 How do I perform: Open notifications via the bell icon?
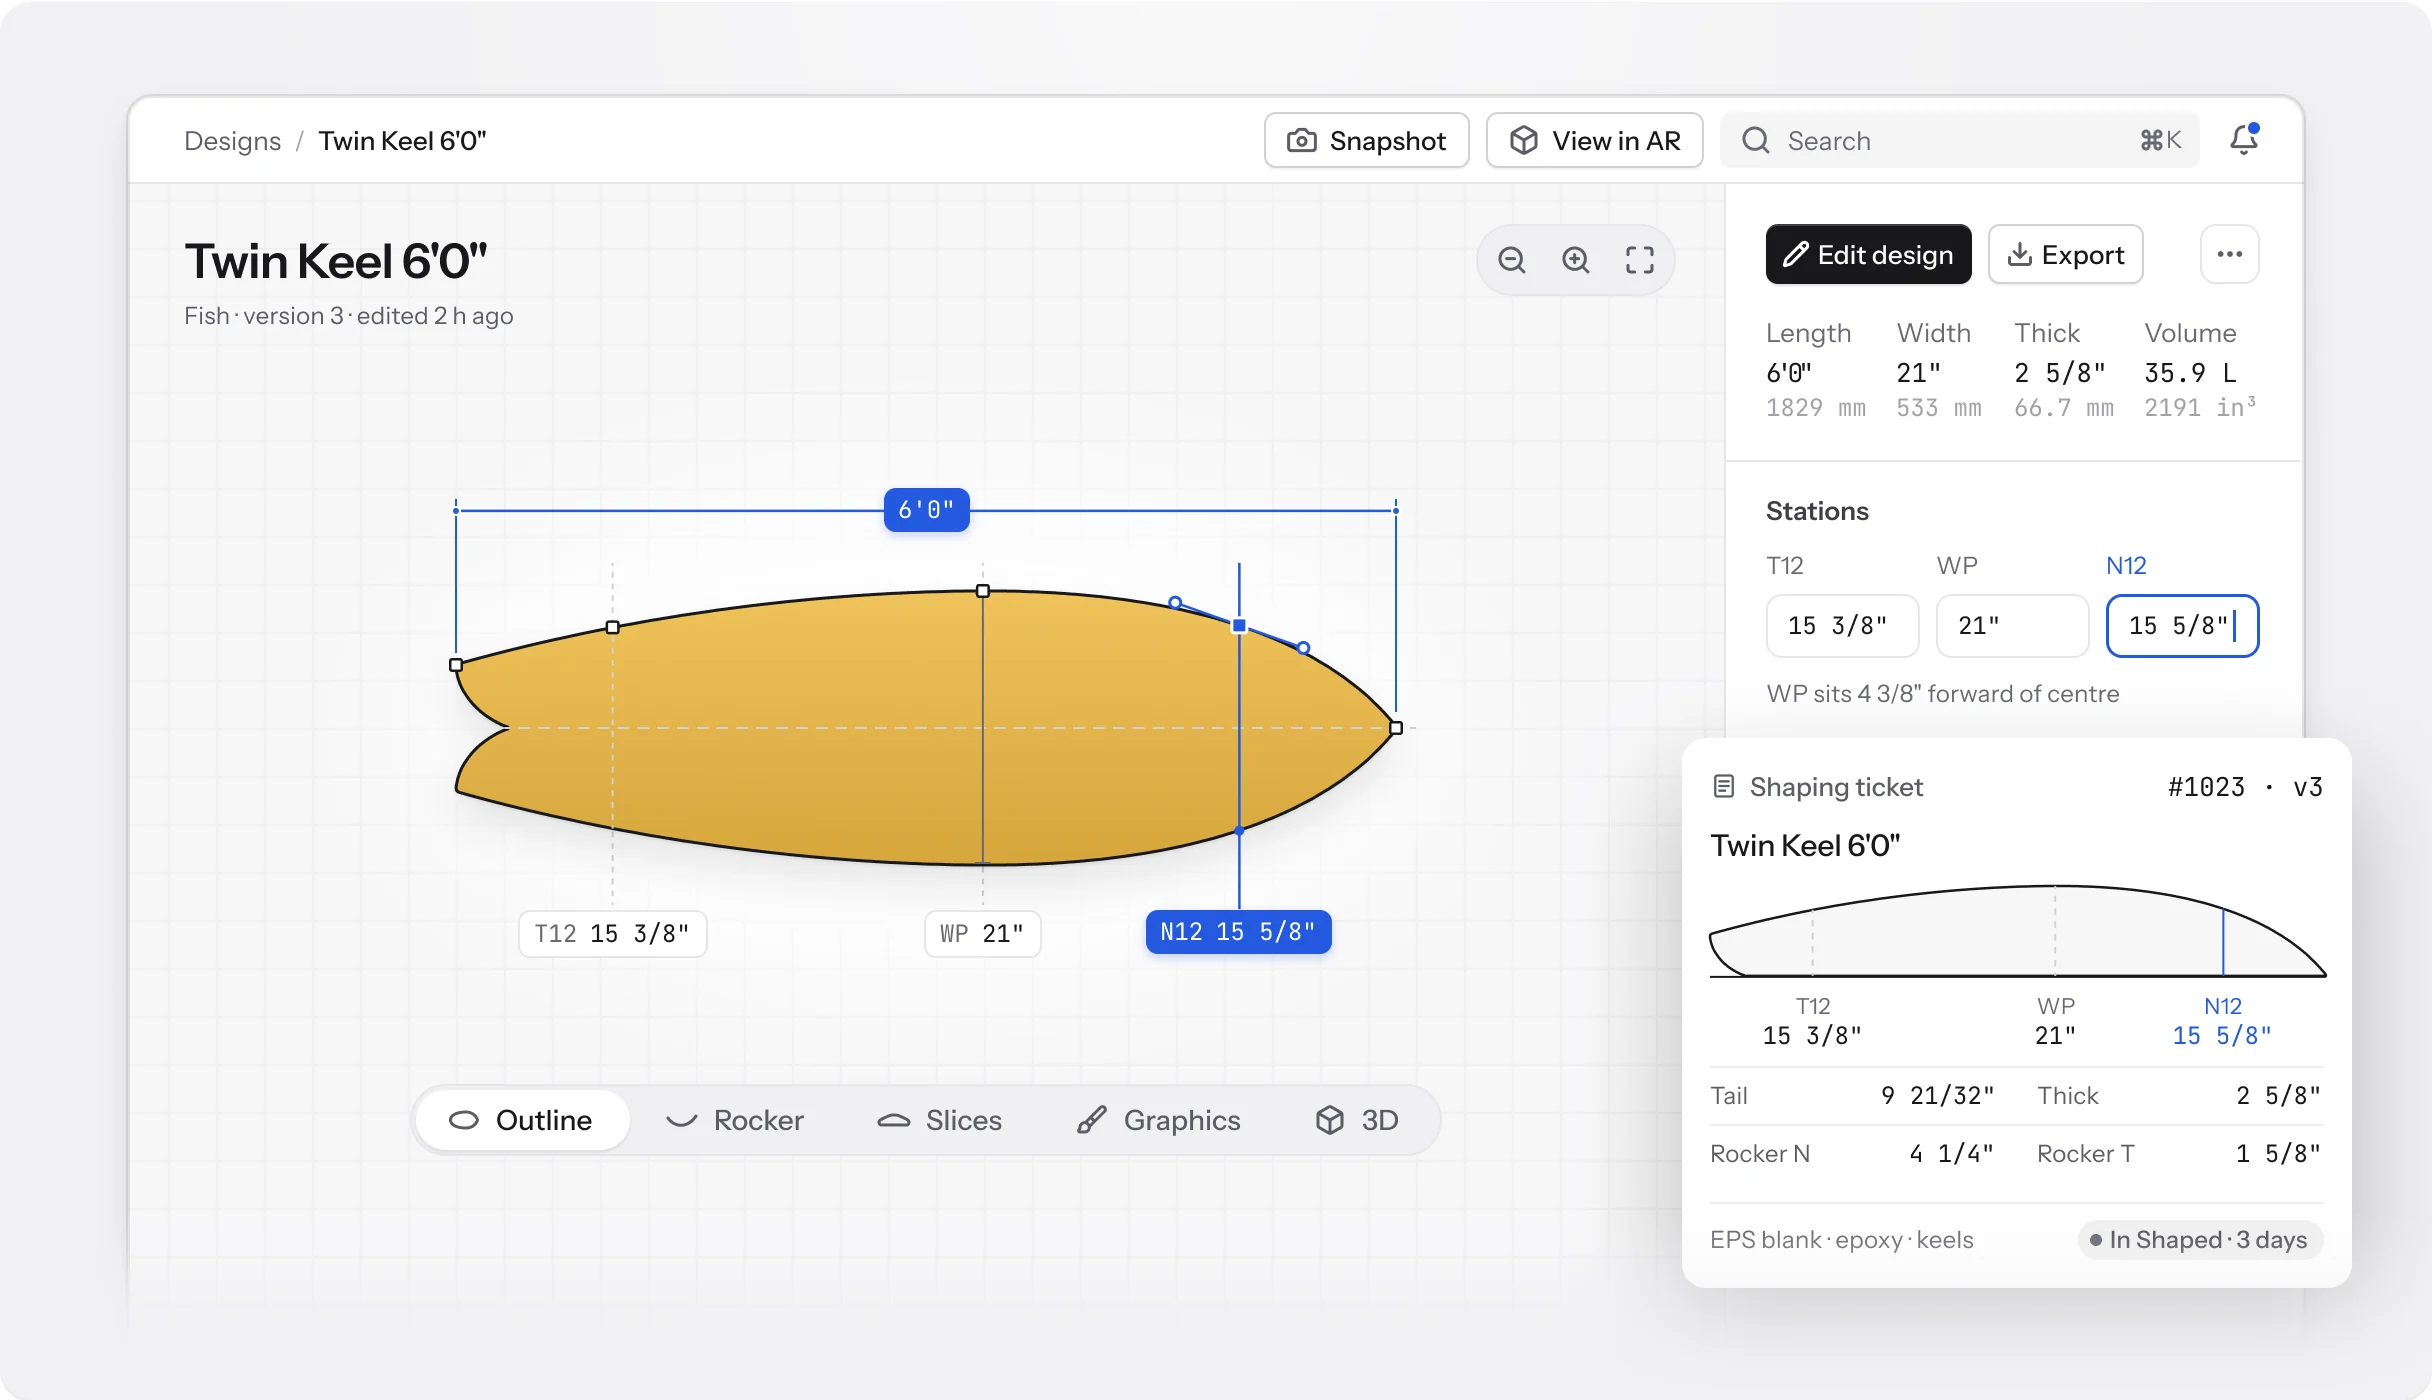point(2244,140)
